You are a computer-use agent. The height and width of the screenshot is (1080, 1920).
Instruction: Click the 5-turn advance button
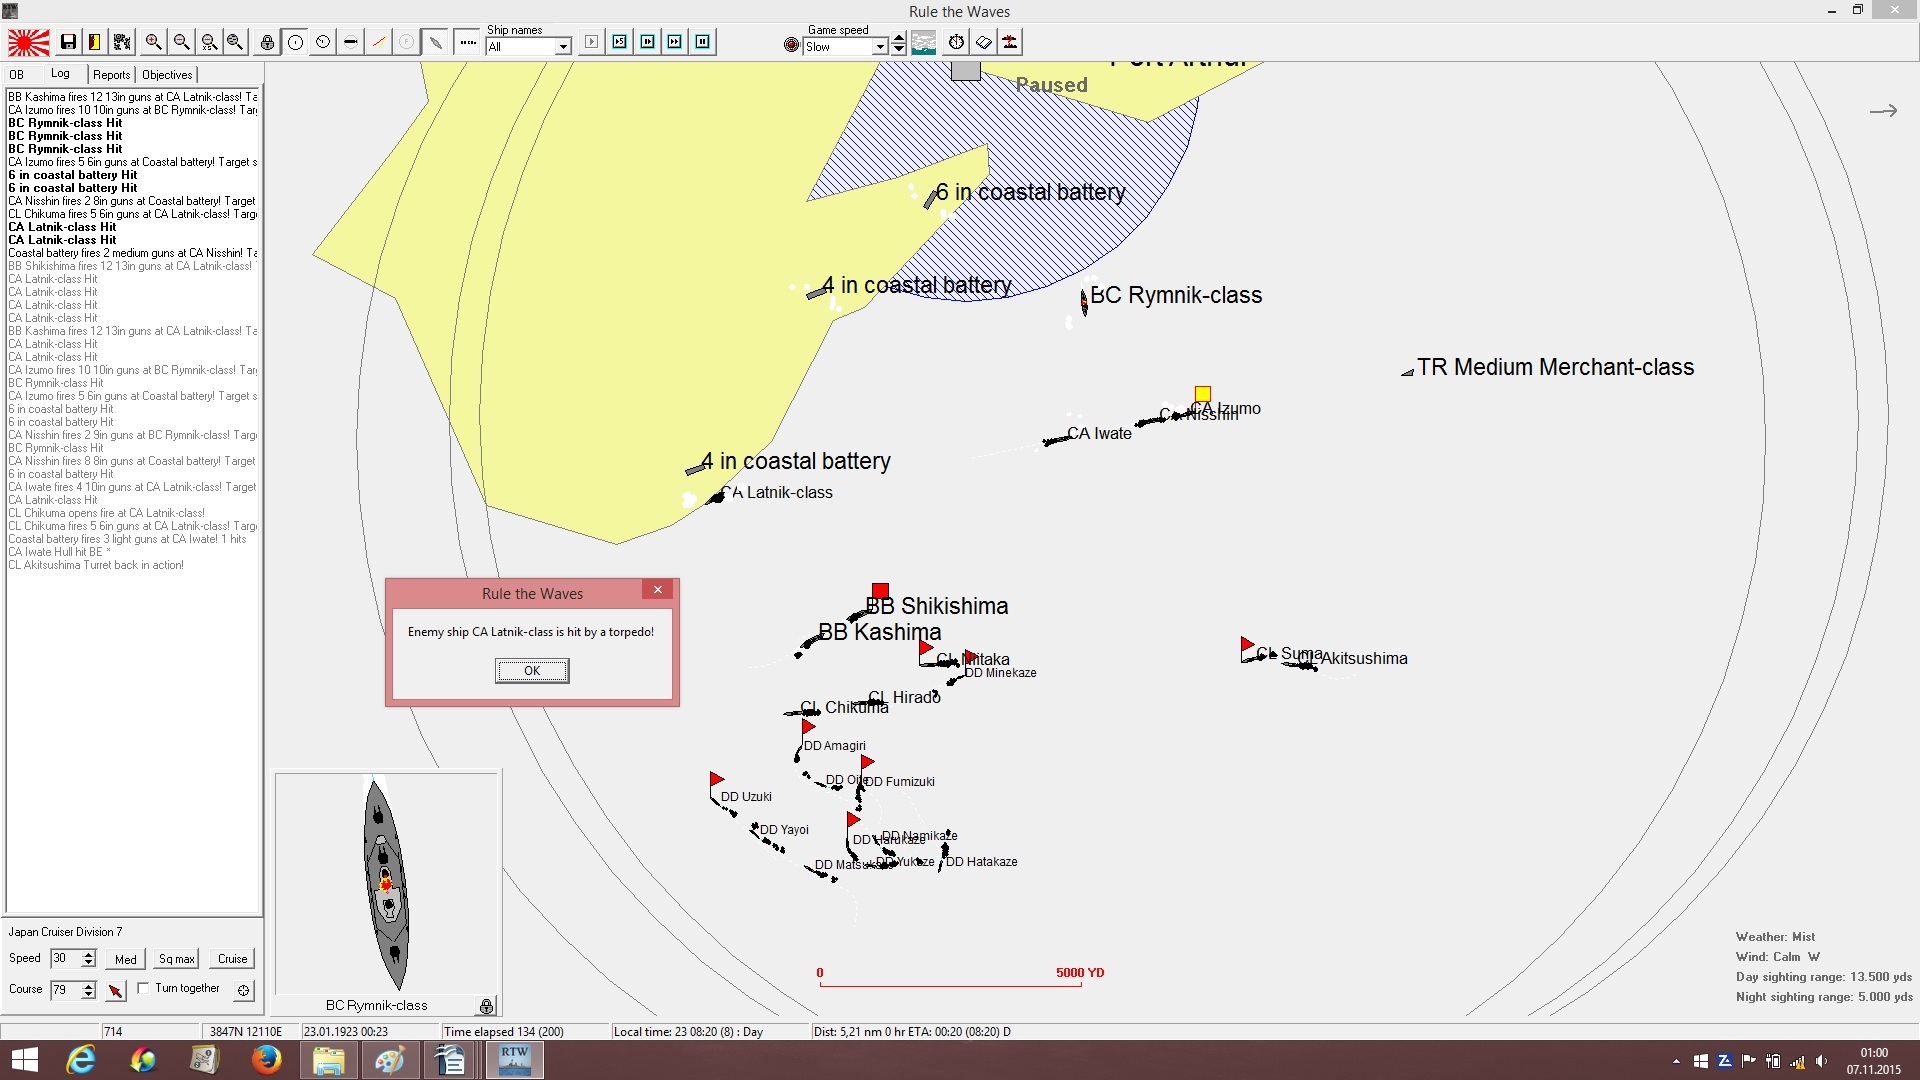coord(620,42)
